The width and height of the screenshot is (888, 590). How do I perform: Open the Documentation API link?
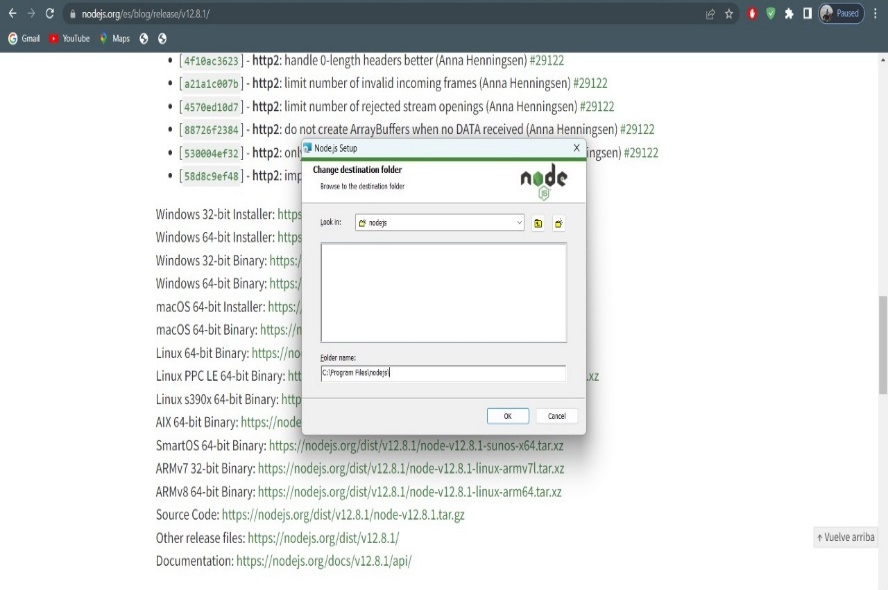point(324,561)
